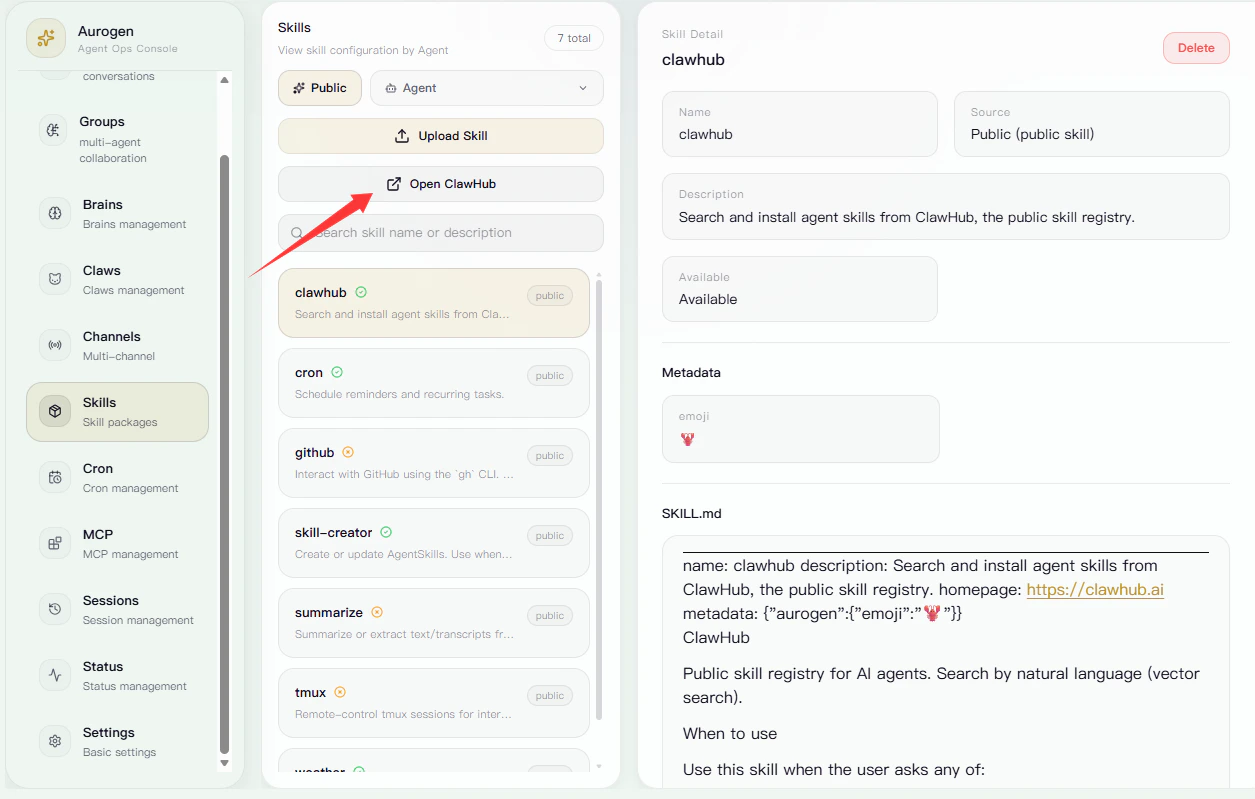Click the Cron calendar icon in sidebar
Image resolution: width=1255 pixels, height=799 pixels.
tap(55, 477)
